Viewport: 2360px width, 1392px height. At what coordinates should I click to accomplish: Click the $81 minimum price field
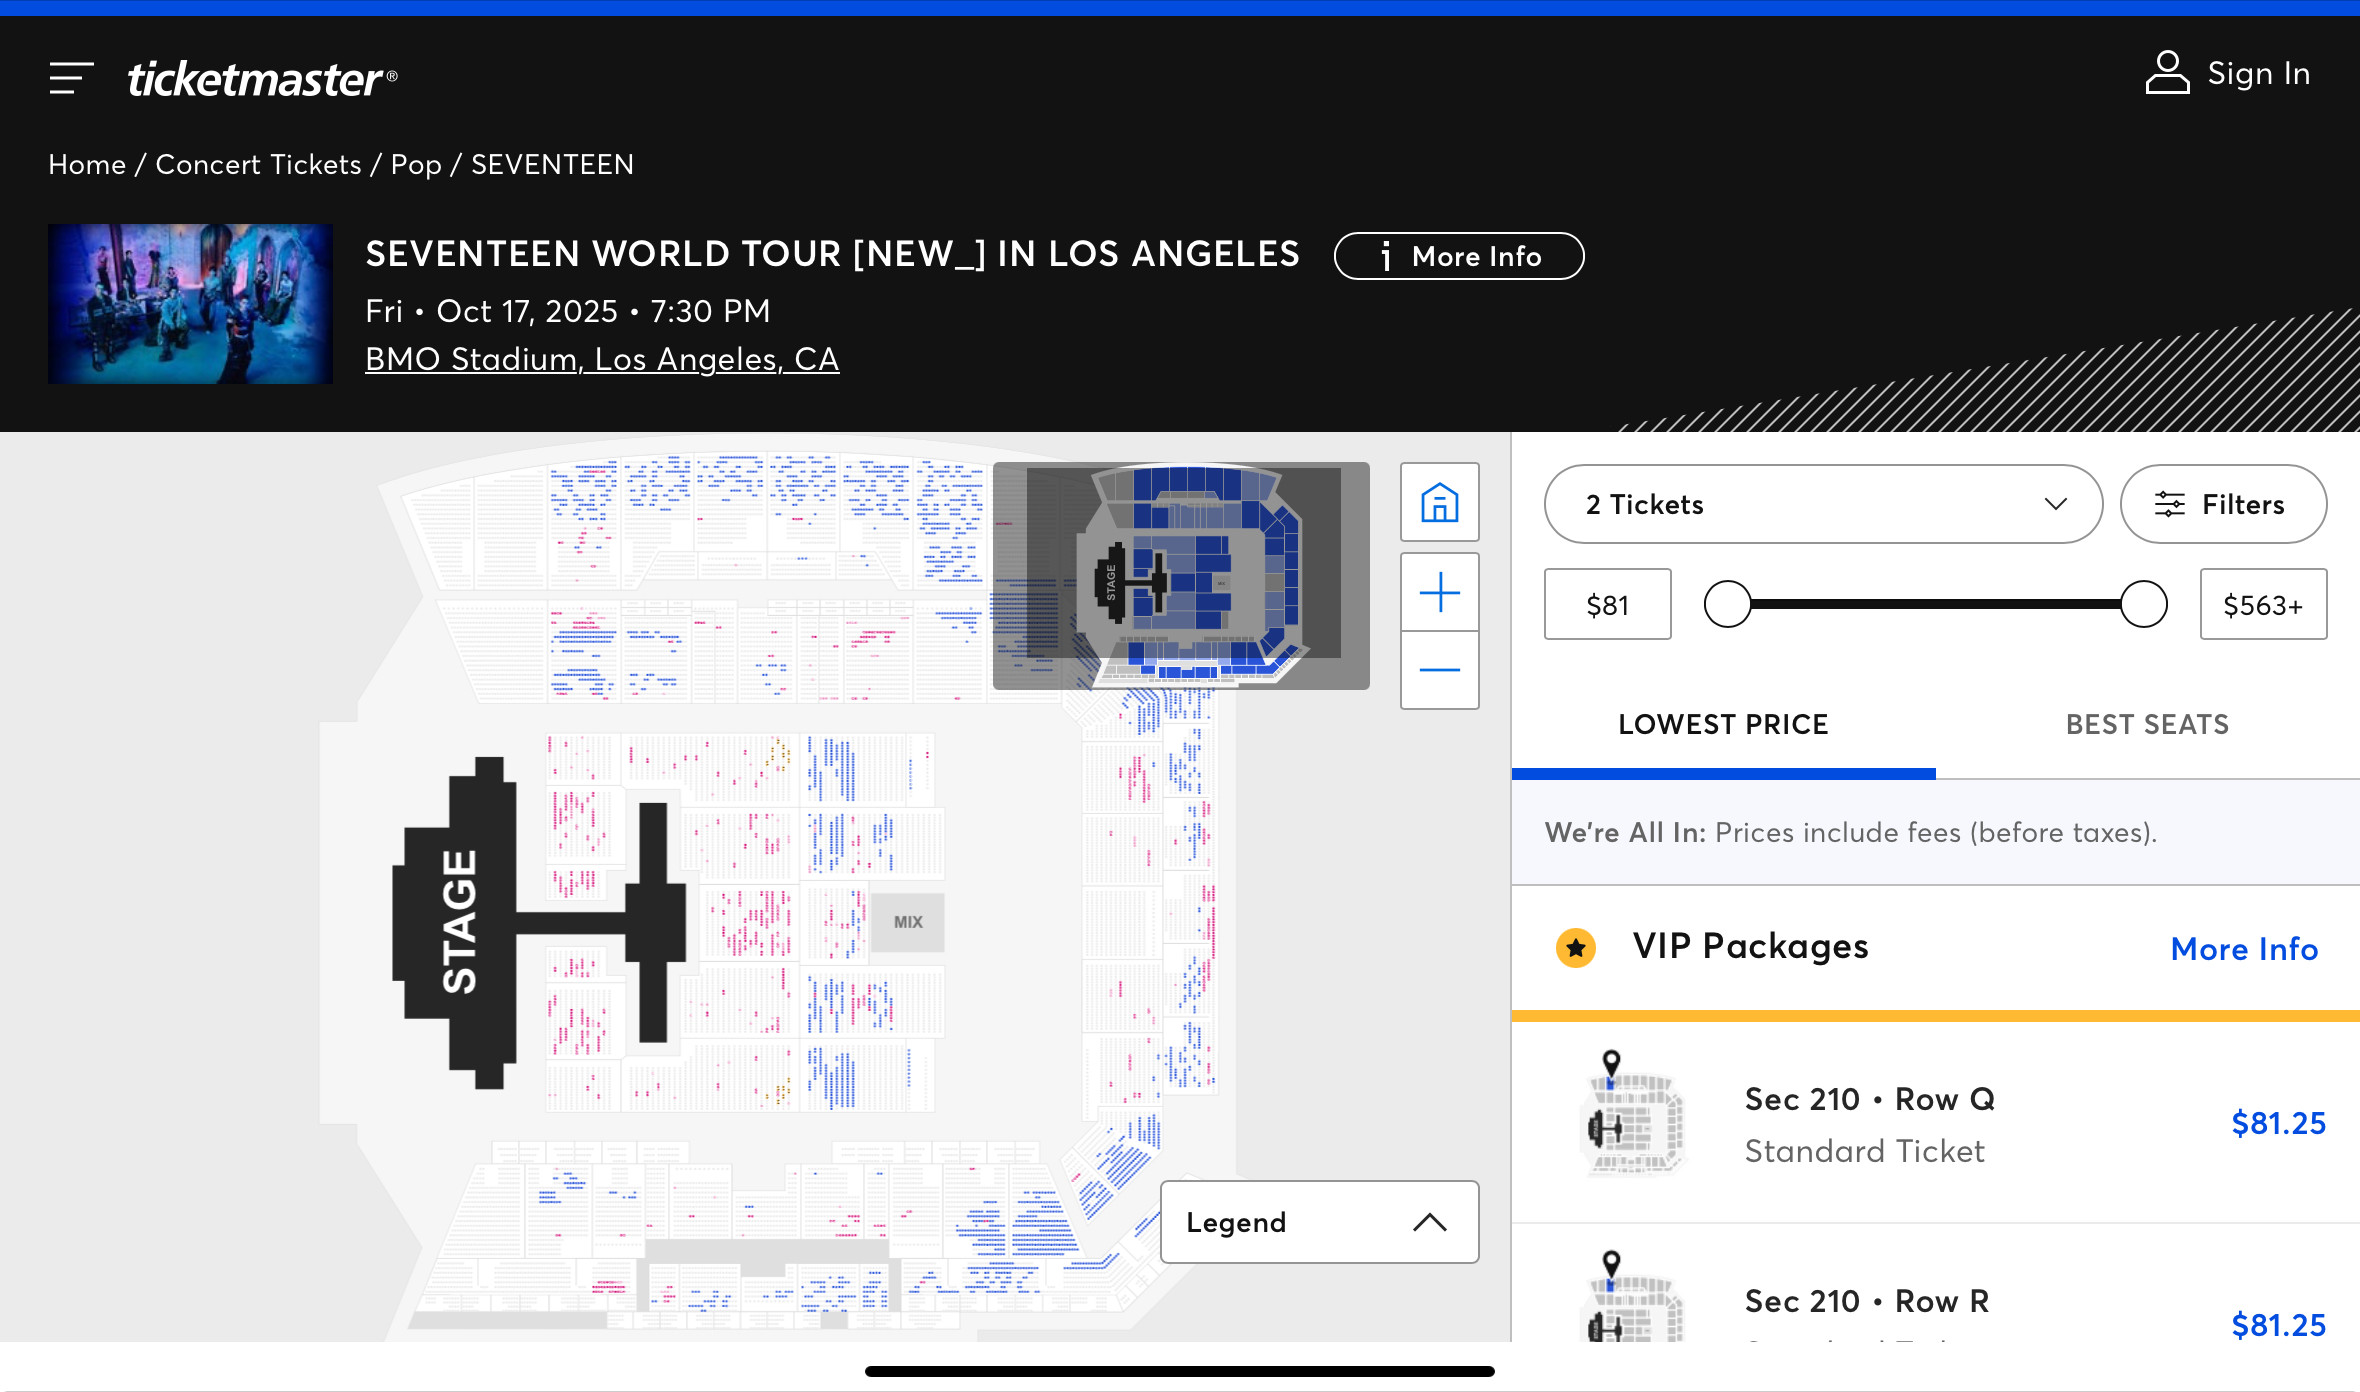1607,604
